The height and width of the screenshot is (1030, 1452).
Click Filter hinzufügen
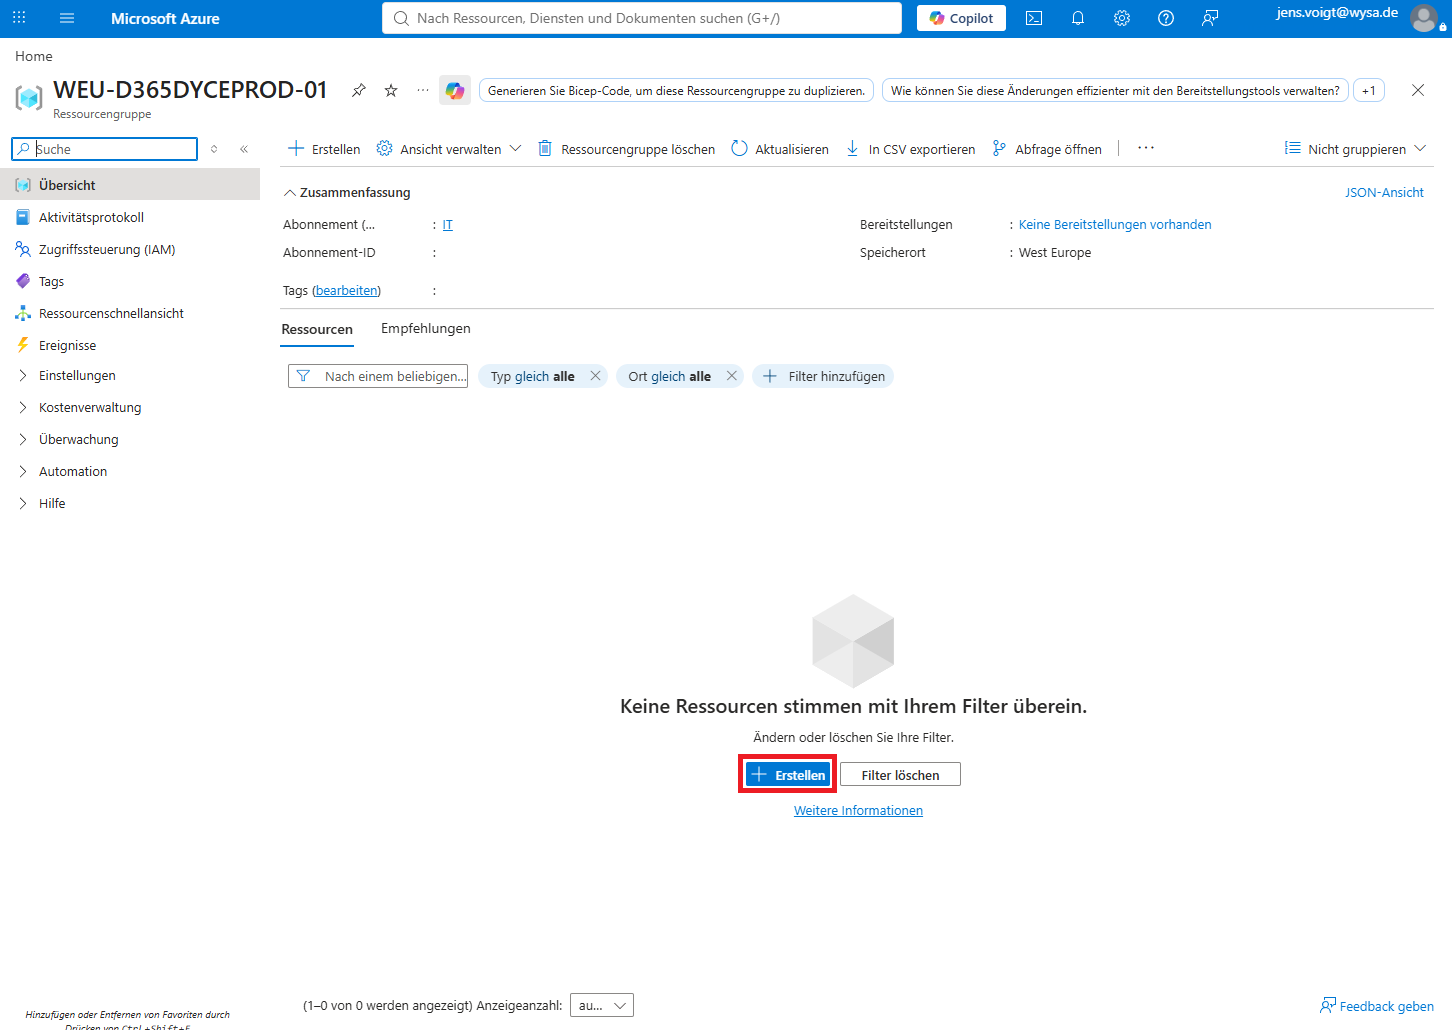click(823, 376)
